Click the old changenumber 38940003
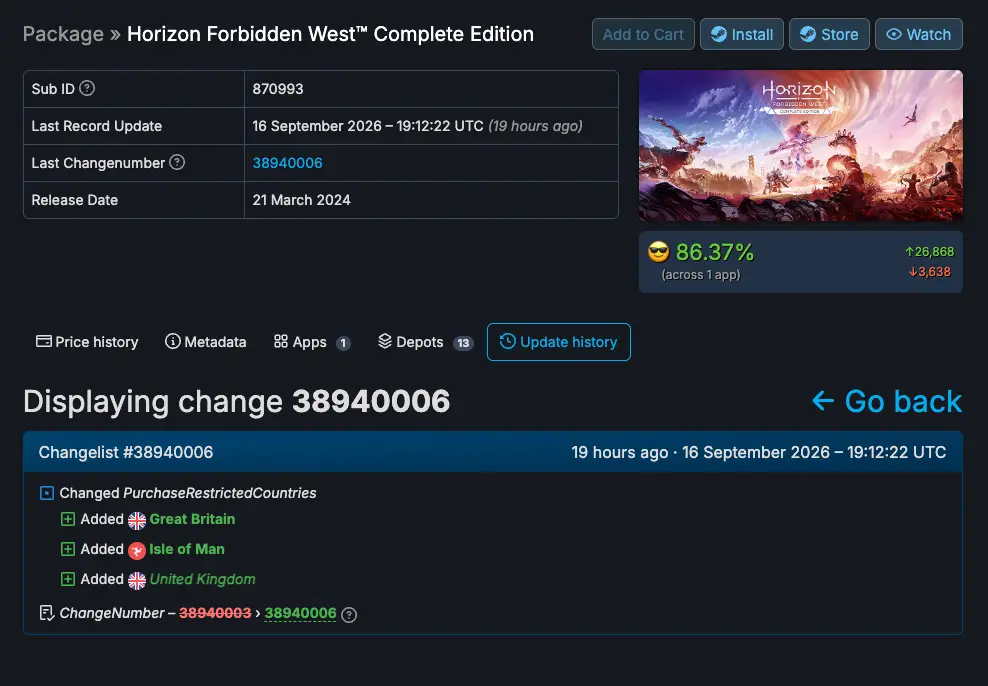The width and height of the screenshot is (988, 686). [x=215, y=613]
